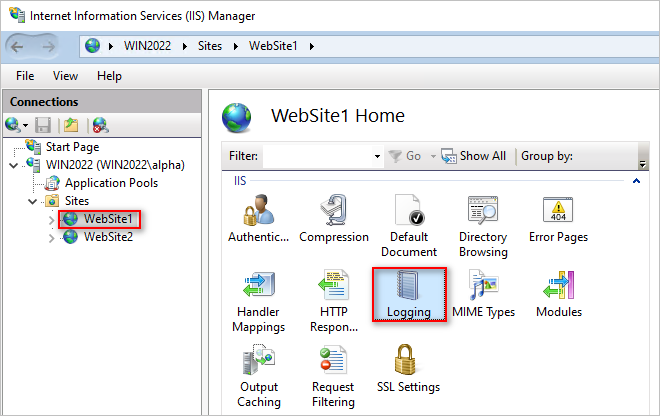Viewport: 660px width, 416px height.
Task: Click the Group by label
Action: pos(547,156)
